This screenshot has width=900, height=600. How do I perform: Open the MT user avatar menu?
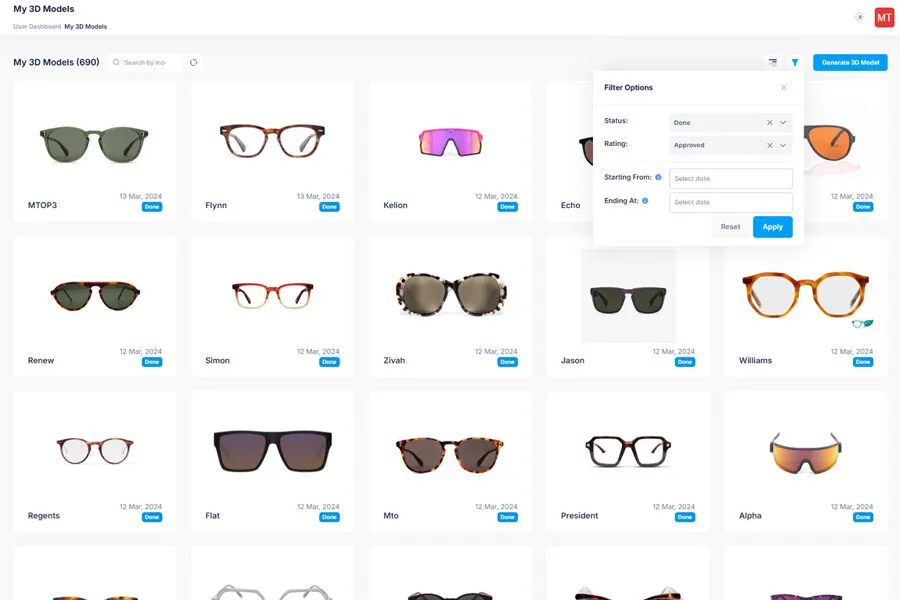point(884,17)
